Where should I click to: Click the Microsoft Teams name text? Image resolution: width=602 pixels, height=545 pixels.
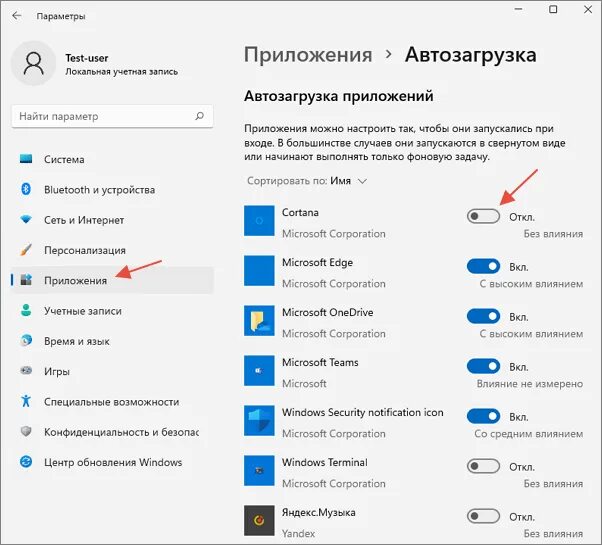[320, 362]
